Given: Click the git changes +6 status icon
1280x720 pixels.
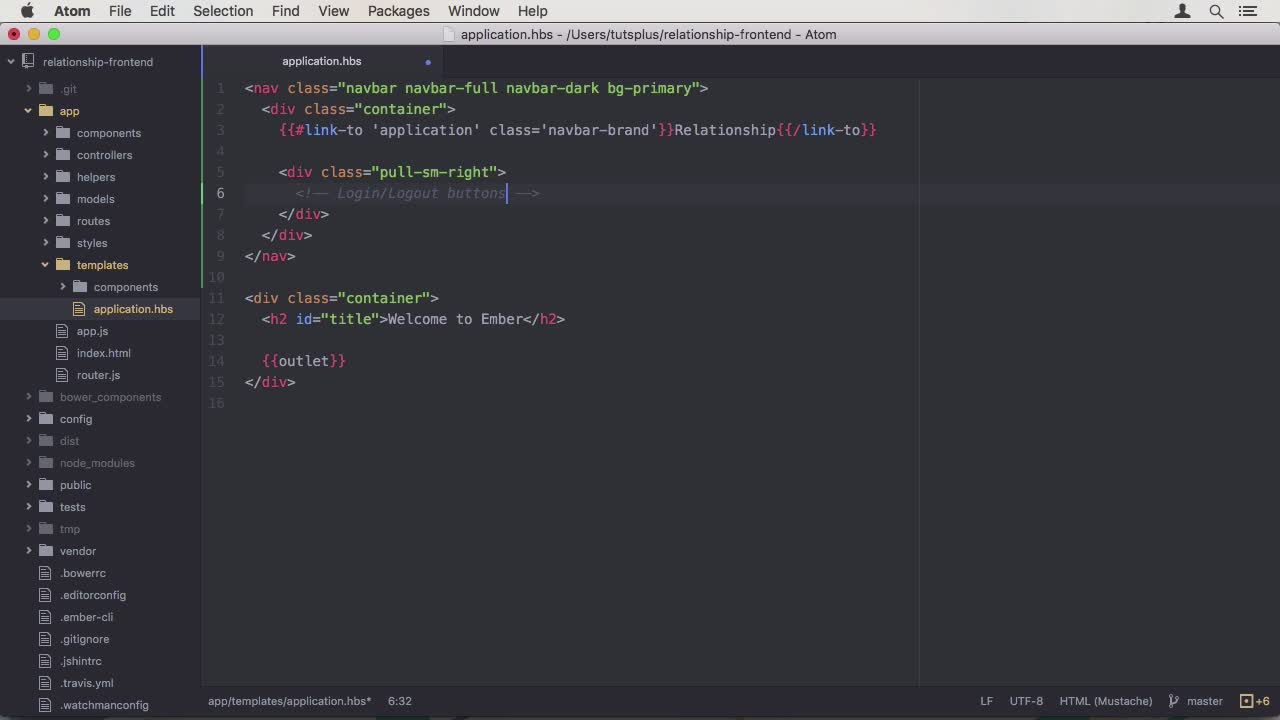Looking at the screenshot, I should (x=1254, y=701).
